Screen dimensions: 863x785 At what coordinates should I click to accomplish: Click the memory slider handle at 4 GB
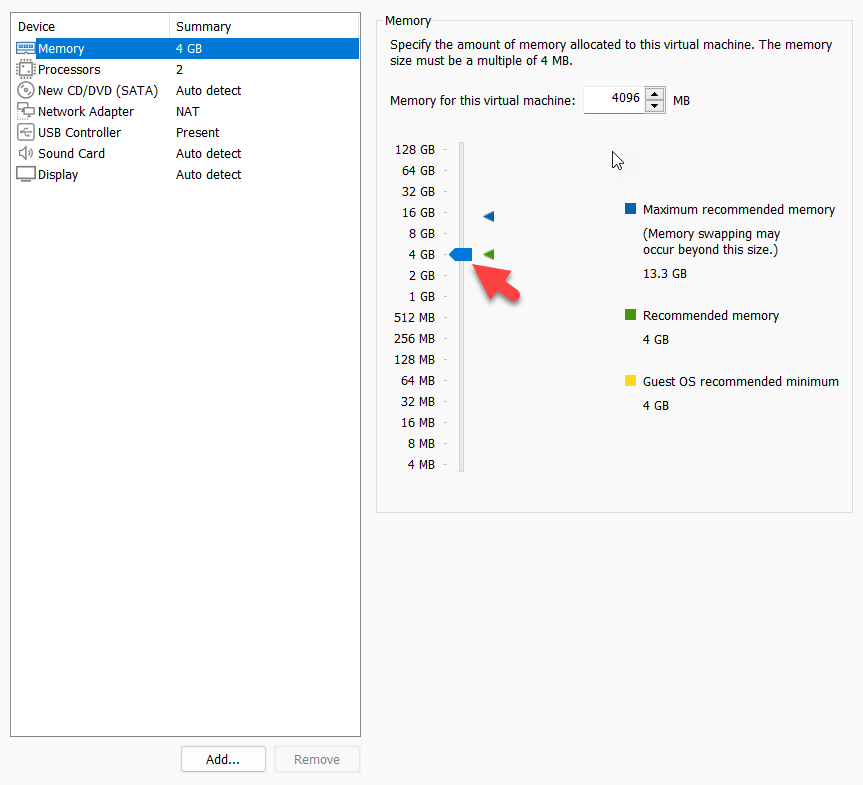pyautogui.click(x=461, y=254)
